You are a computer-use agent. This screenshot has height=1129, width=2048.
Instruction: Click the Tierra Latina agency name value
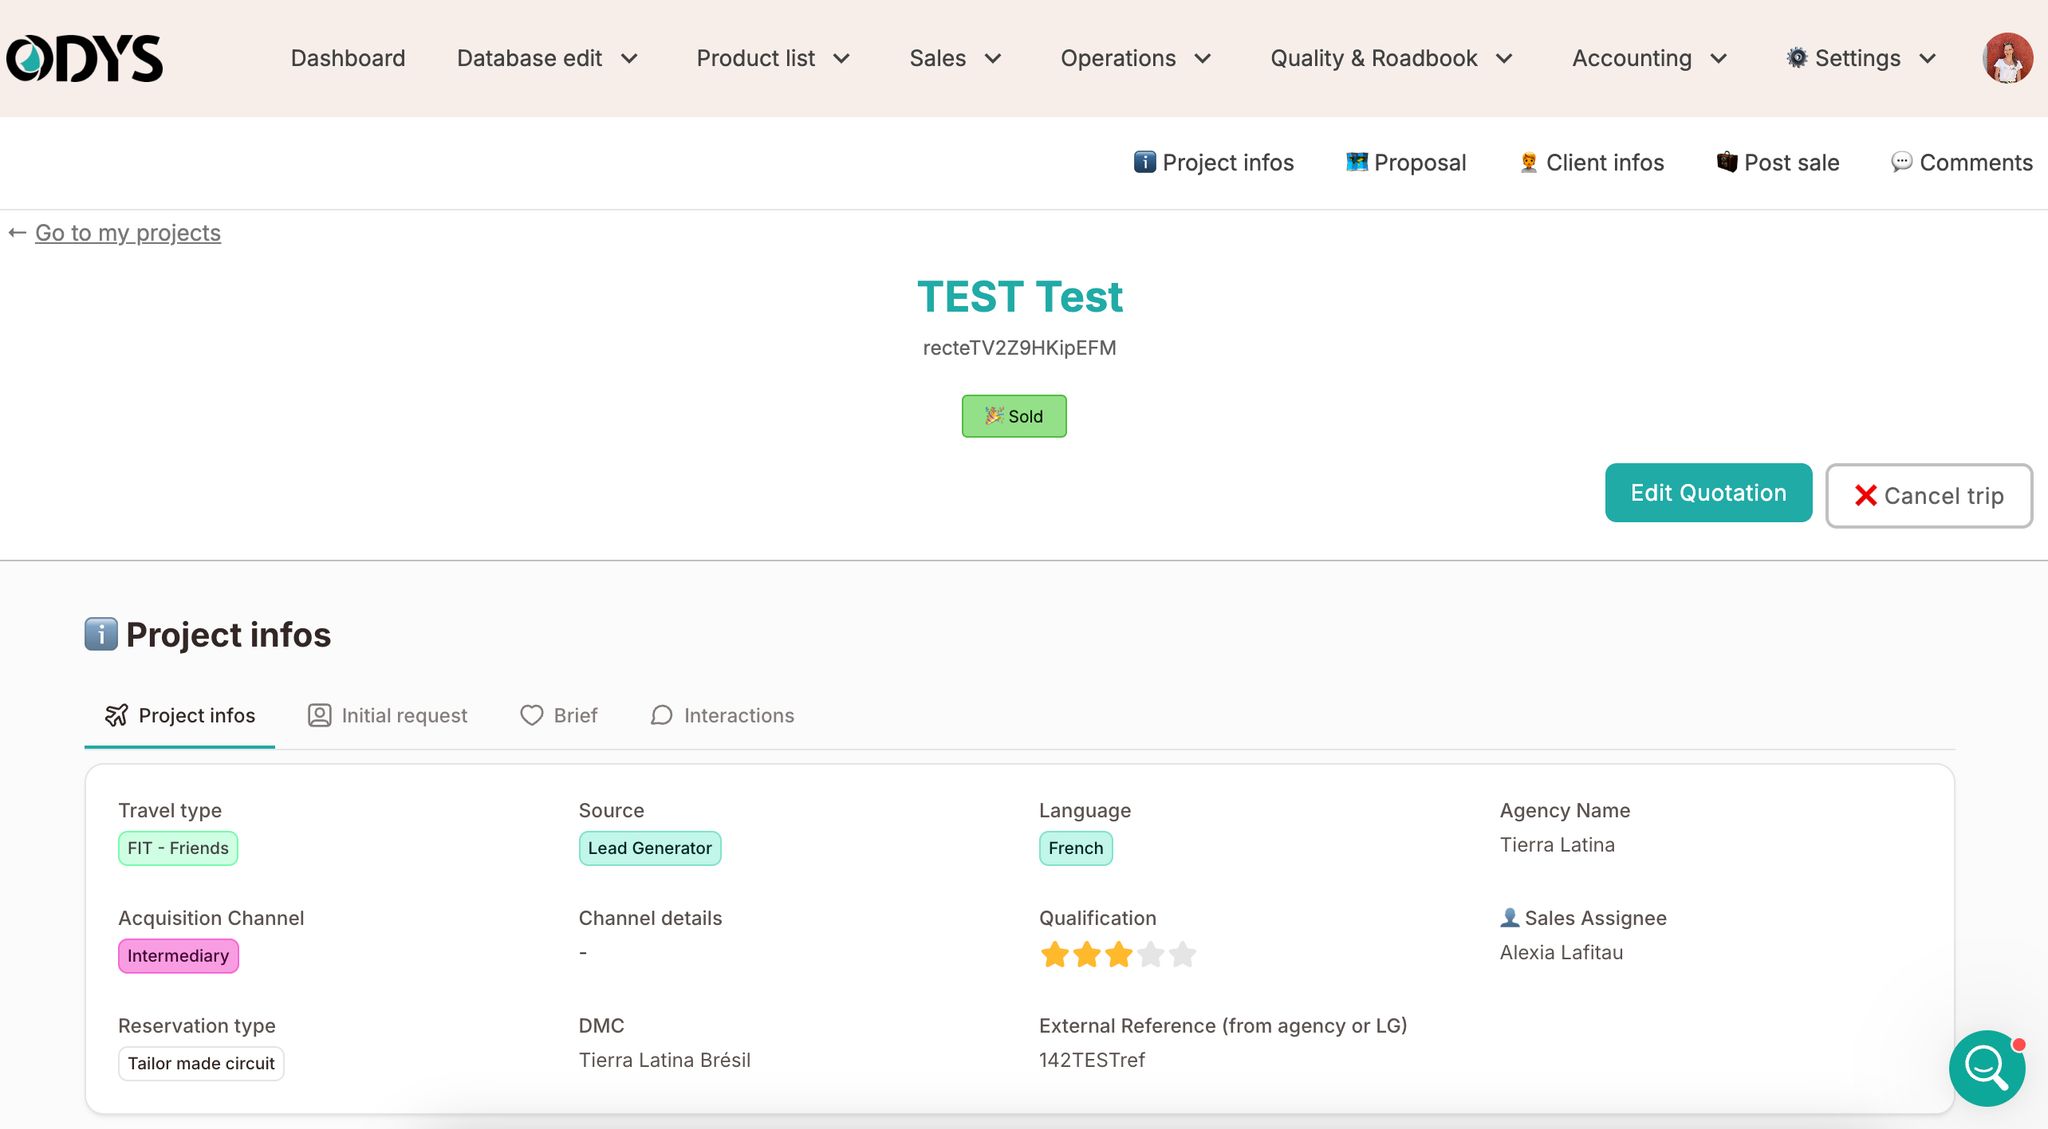pos(1557,845)
